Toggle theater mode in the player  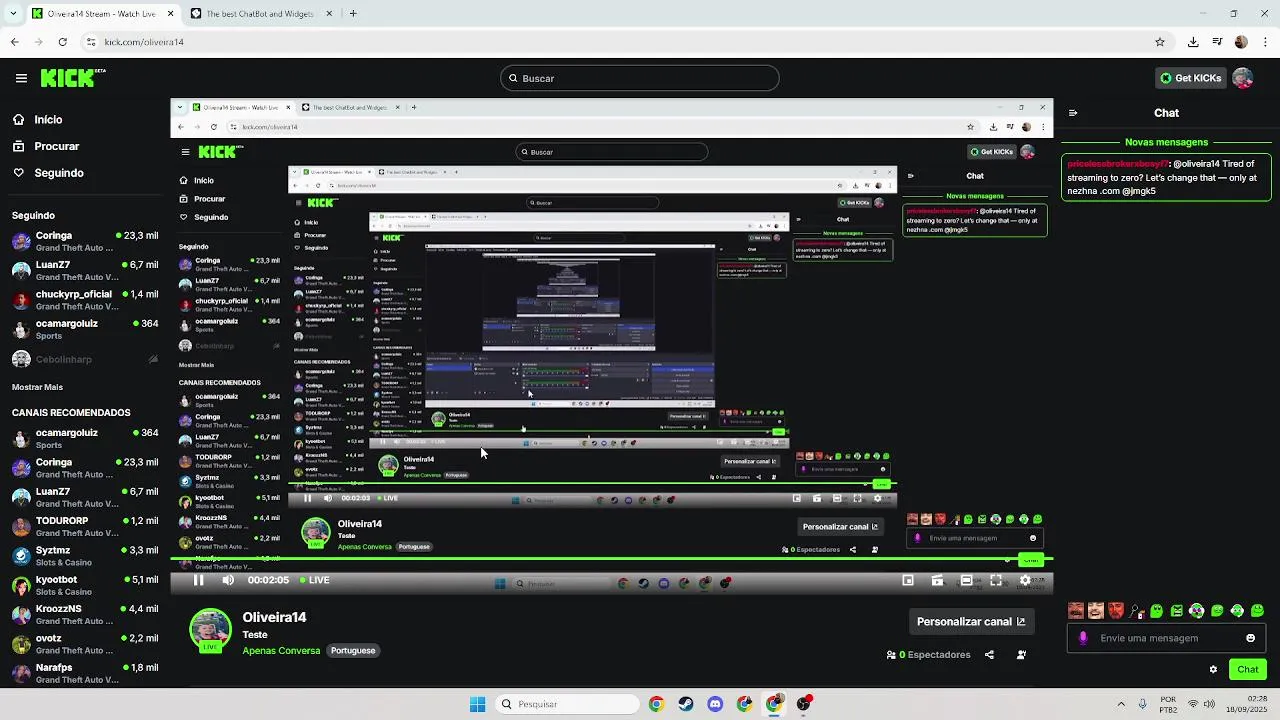pyautogui.click(x=966, y=580)
